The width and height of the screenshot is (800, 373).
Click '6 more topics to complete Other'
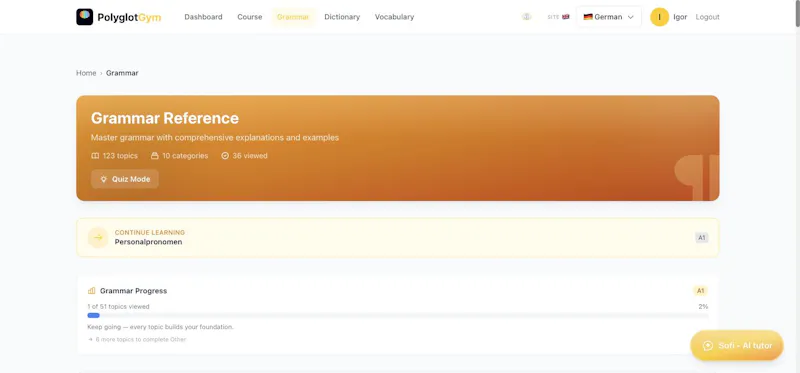(141, 339)
